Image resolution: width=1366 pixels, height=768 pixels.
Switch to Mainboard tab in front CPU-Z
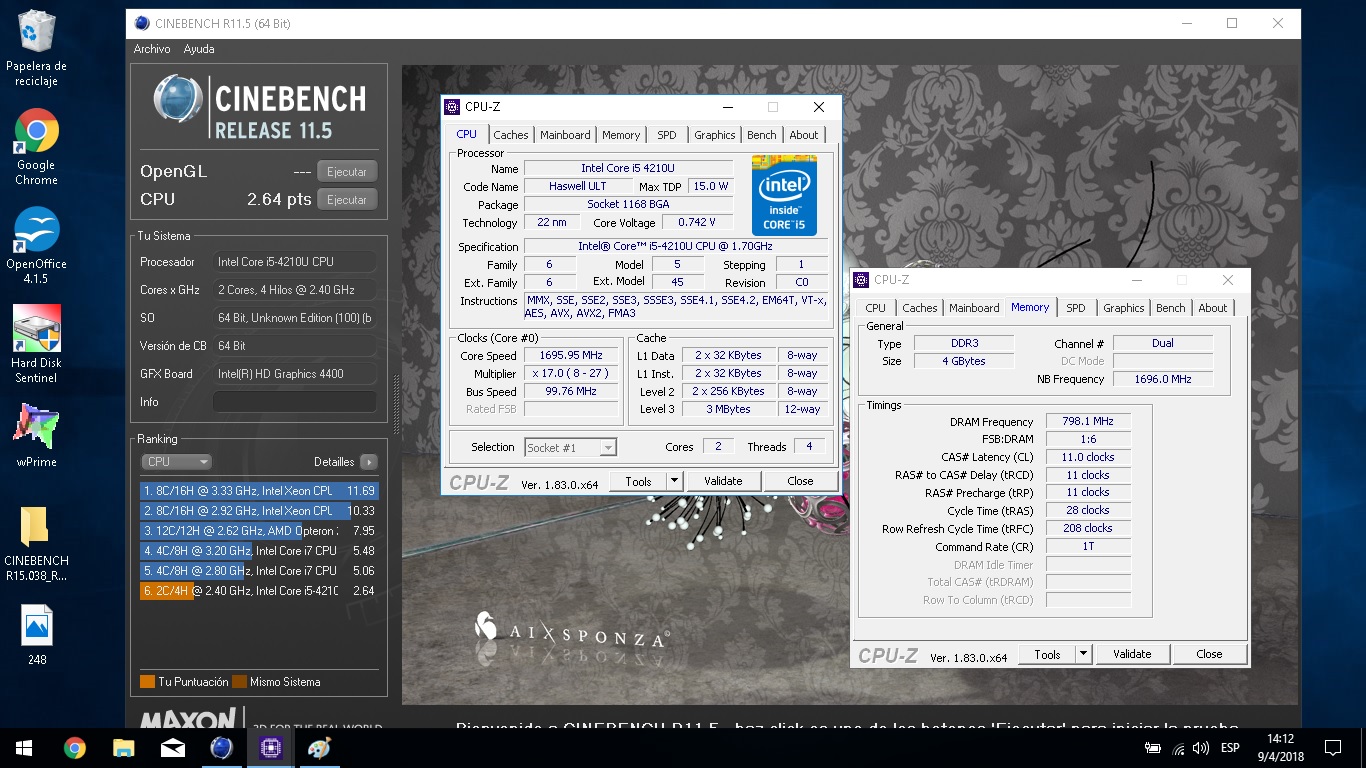[565, 135]
